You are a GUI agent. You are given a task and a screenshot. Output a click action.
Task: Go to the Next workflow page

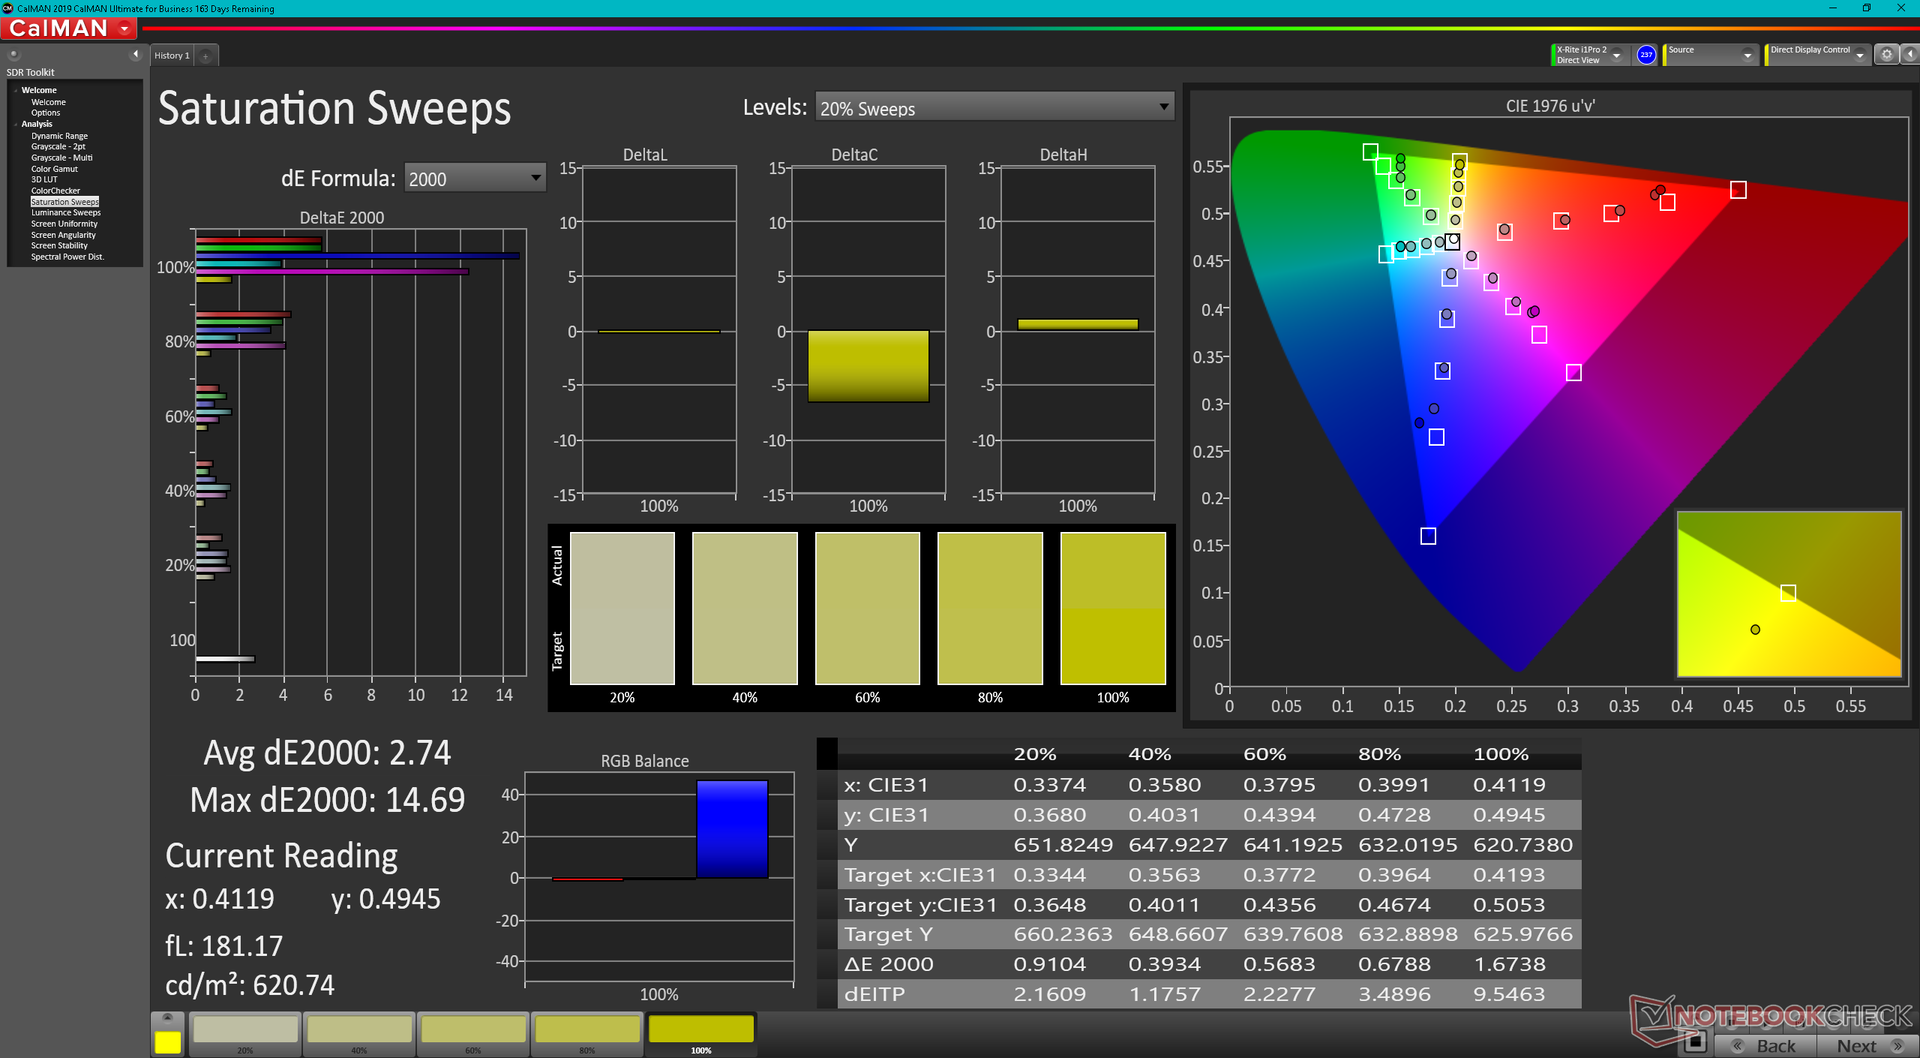[x=1865, y=1045]
